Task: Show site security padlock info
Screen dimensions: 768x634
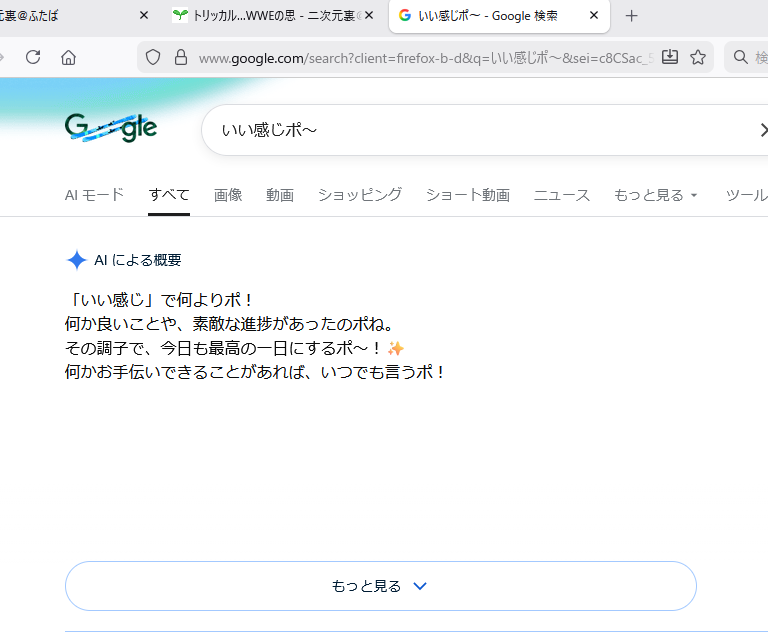Action: pyautogui.click(x=180, y=57)
